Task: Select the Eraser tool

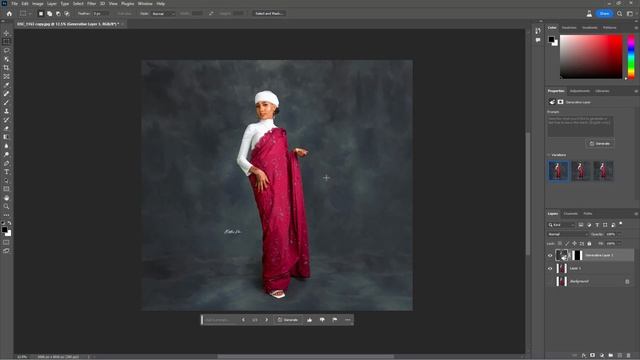Action: pos(6,129)
